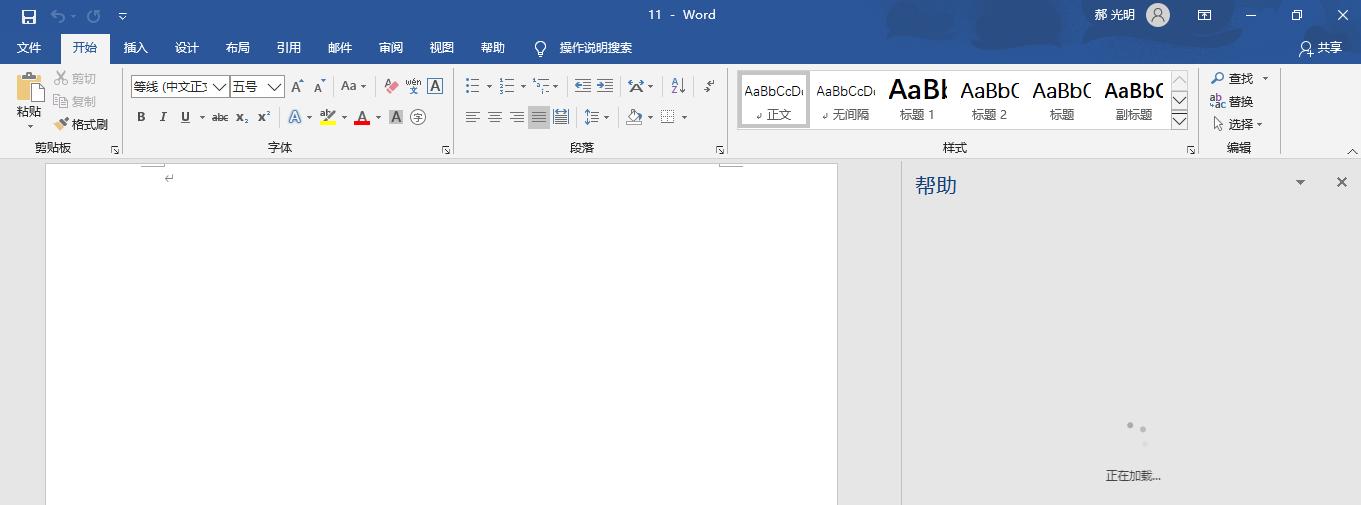
Task: Expand the styles gallery more arrow
Action: point(1179,121)
